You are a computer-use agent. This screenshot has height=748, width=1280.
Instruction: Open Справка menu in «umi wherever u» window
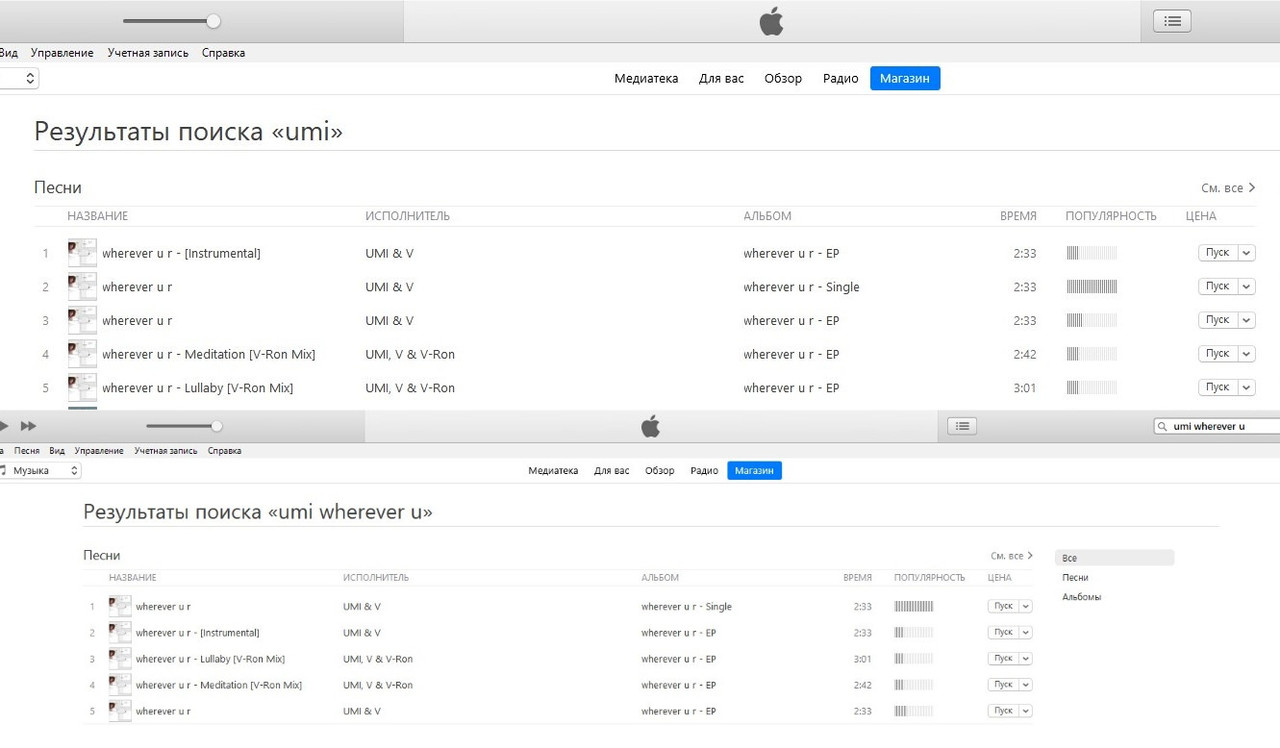(x=224, y=451)
